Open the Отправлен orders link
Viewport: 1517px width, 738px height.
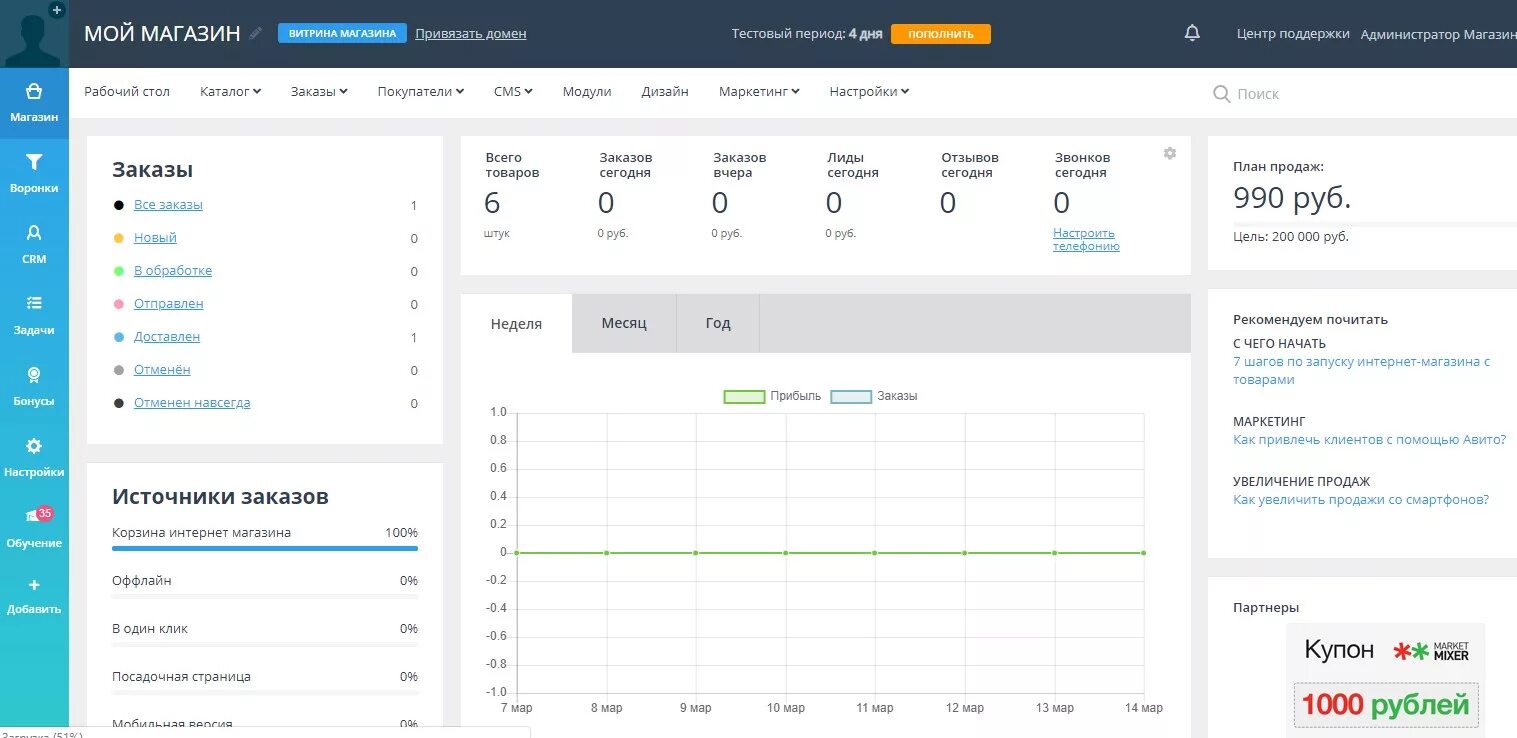[x=169, y=303]
